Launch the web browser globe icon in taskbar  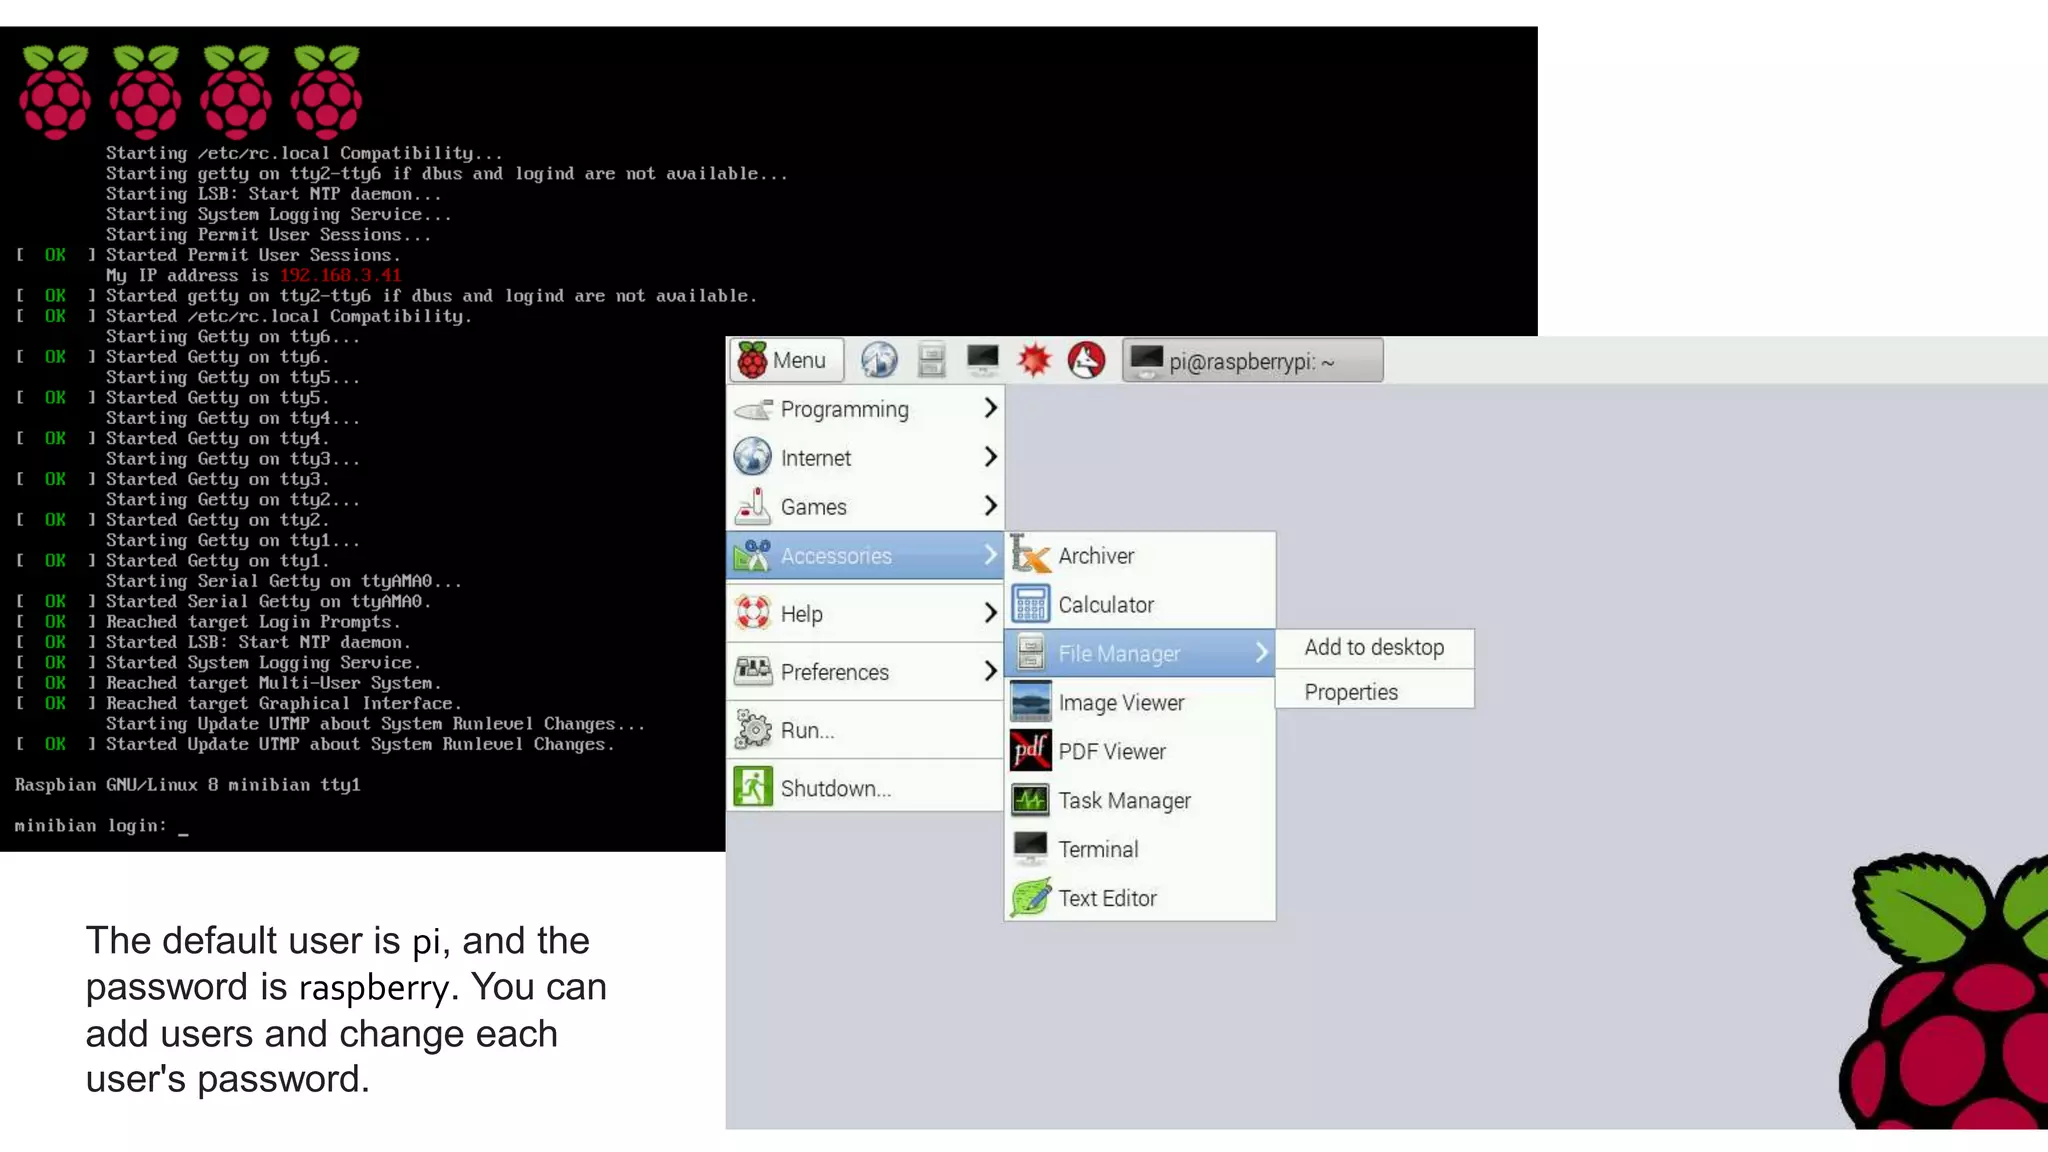(879, 361)
